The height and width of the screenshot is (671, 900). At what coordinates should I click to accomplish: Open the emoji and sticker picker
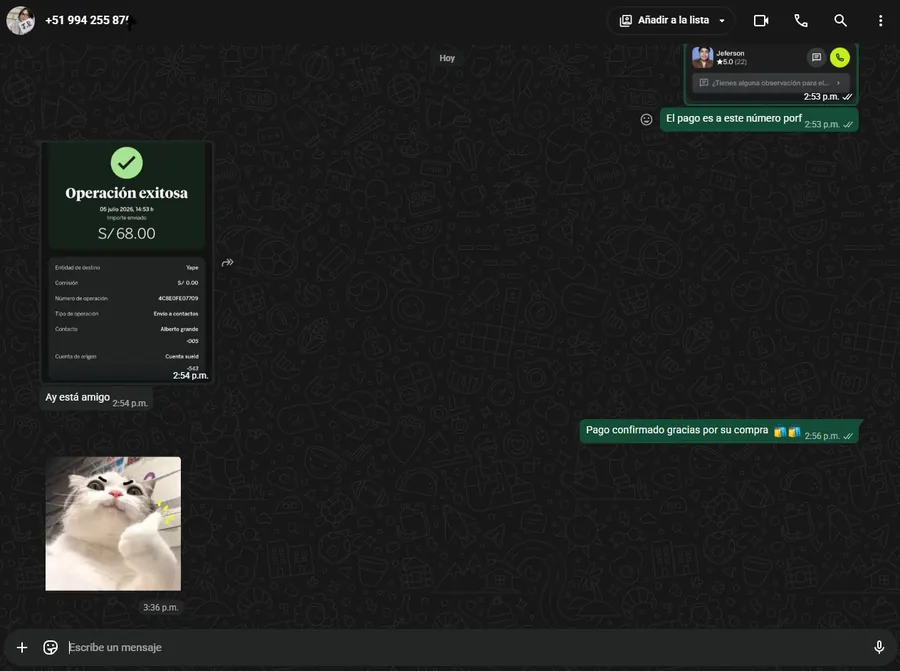point(51,647)
